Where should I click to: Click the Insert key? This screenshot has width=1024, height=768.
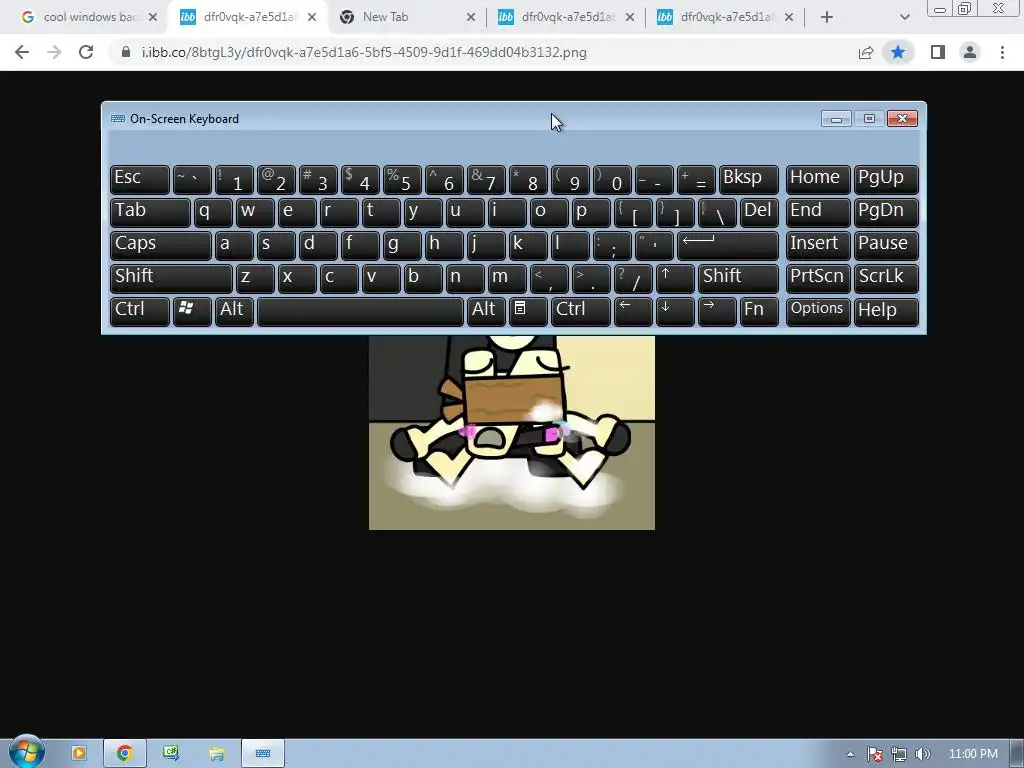(x=818, y=245)
